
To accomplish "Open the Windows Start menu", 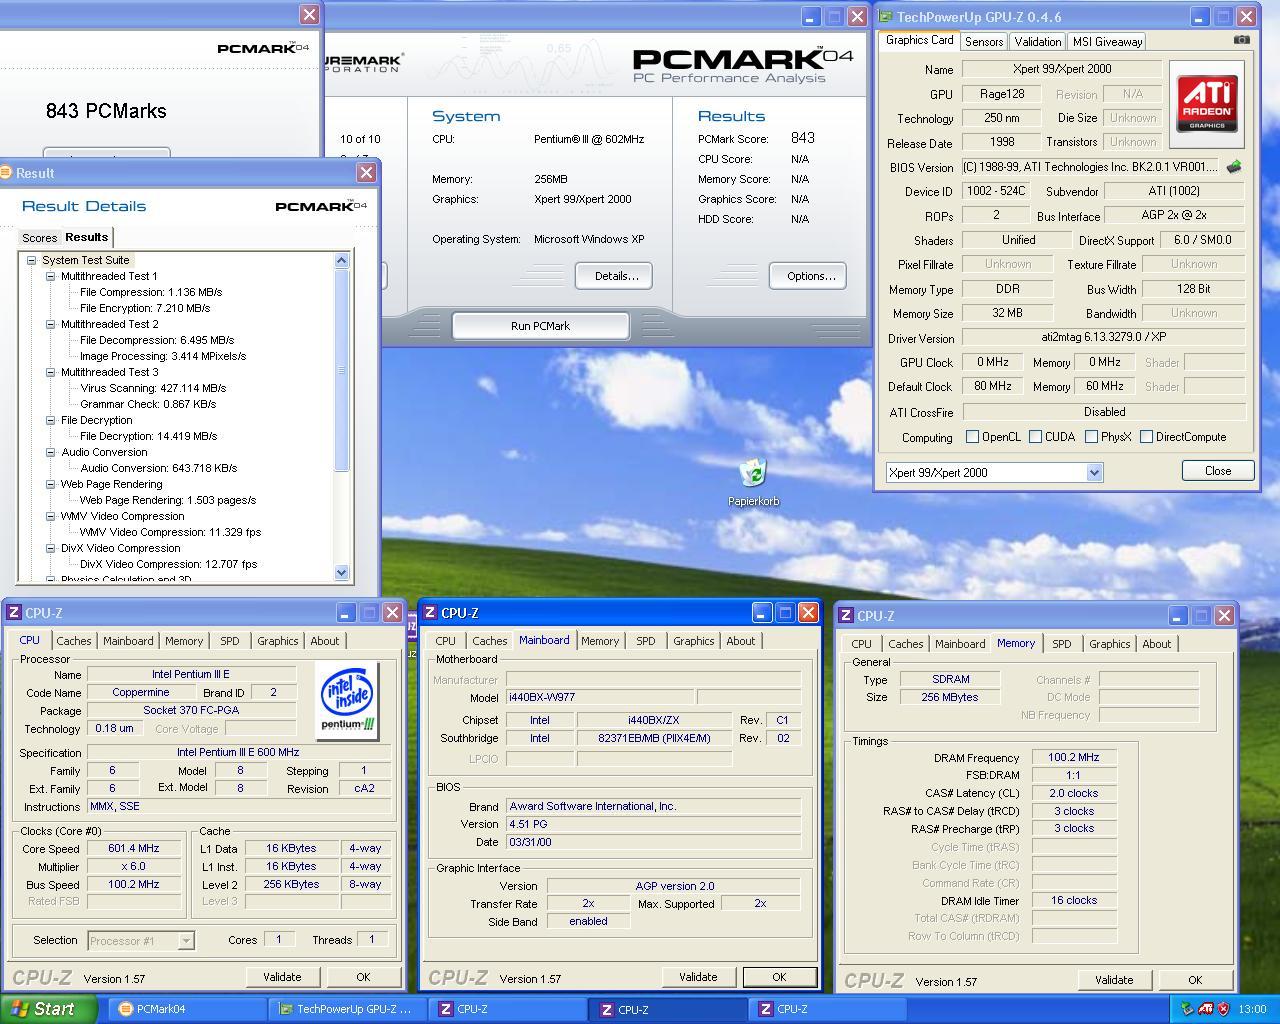I will click(47, 1009).
